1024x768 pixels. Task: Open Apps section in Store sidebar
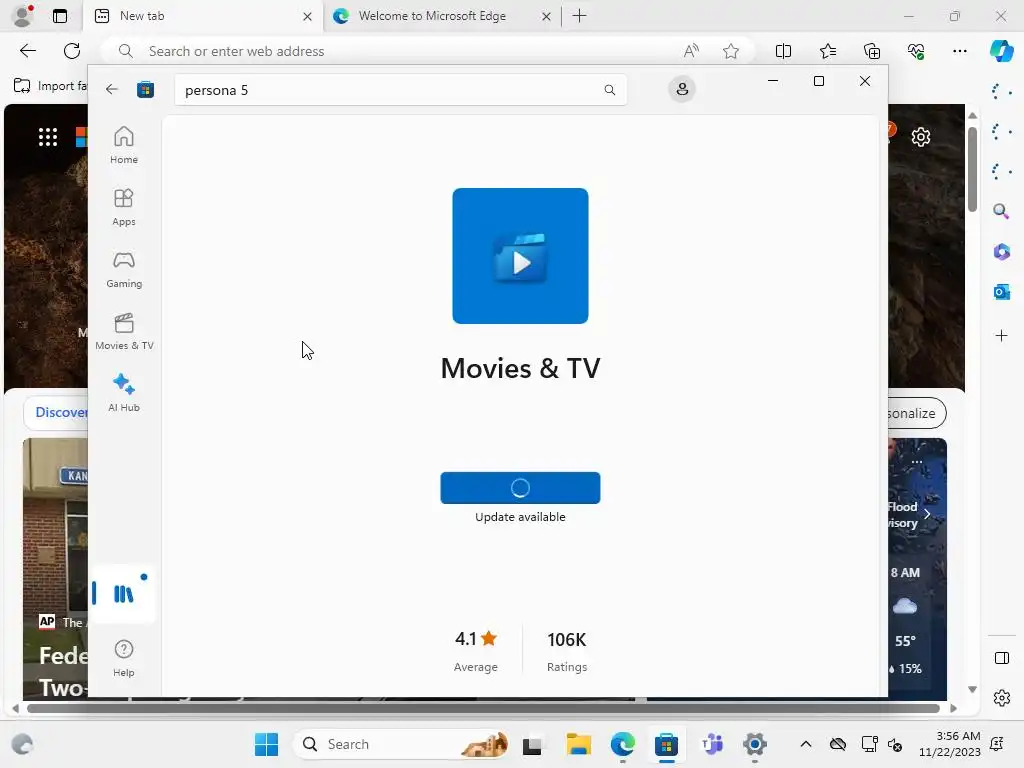123,207
